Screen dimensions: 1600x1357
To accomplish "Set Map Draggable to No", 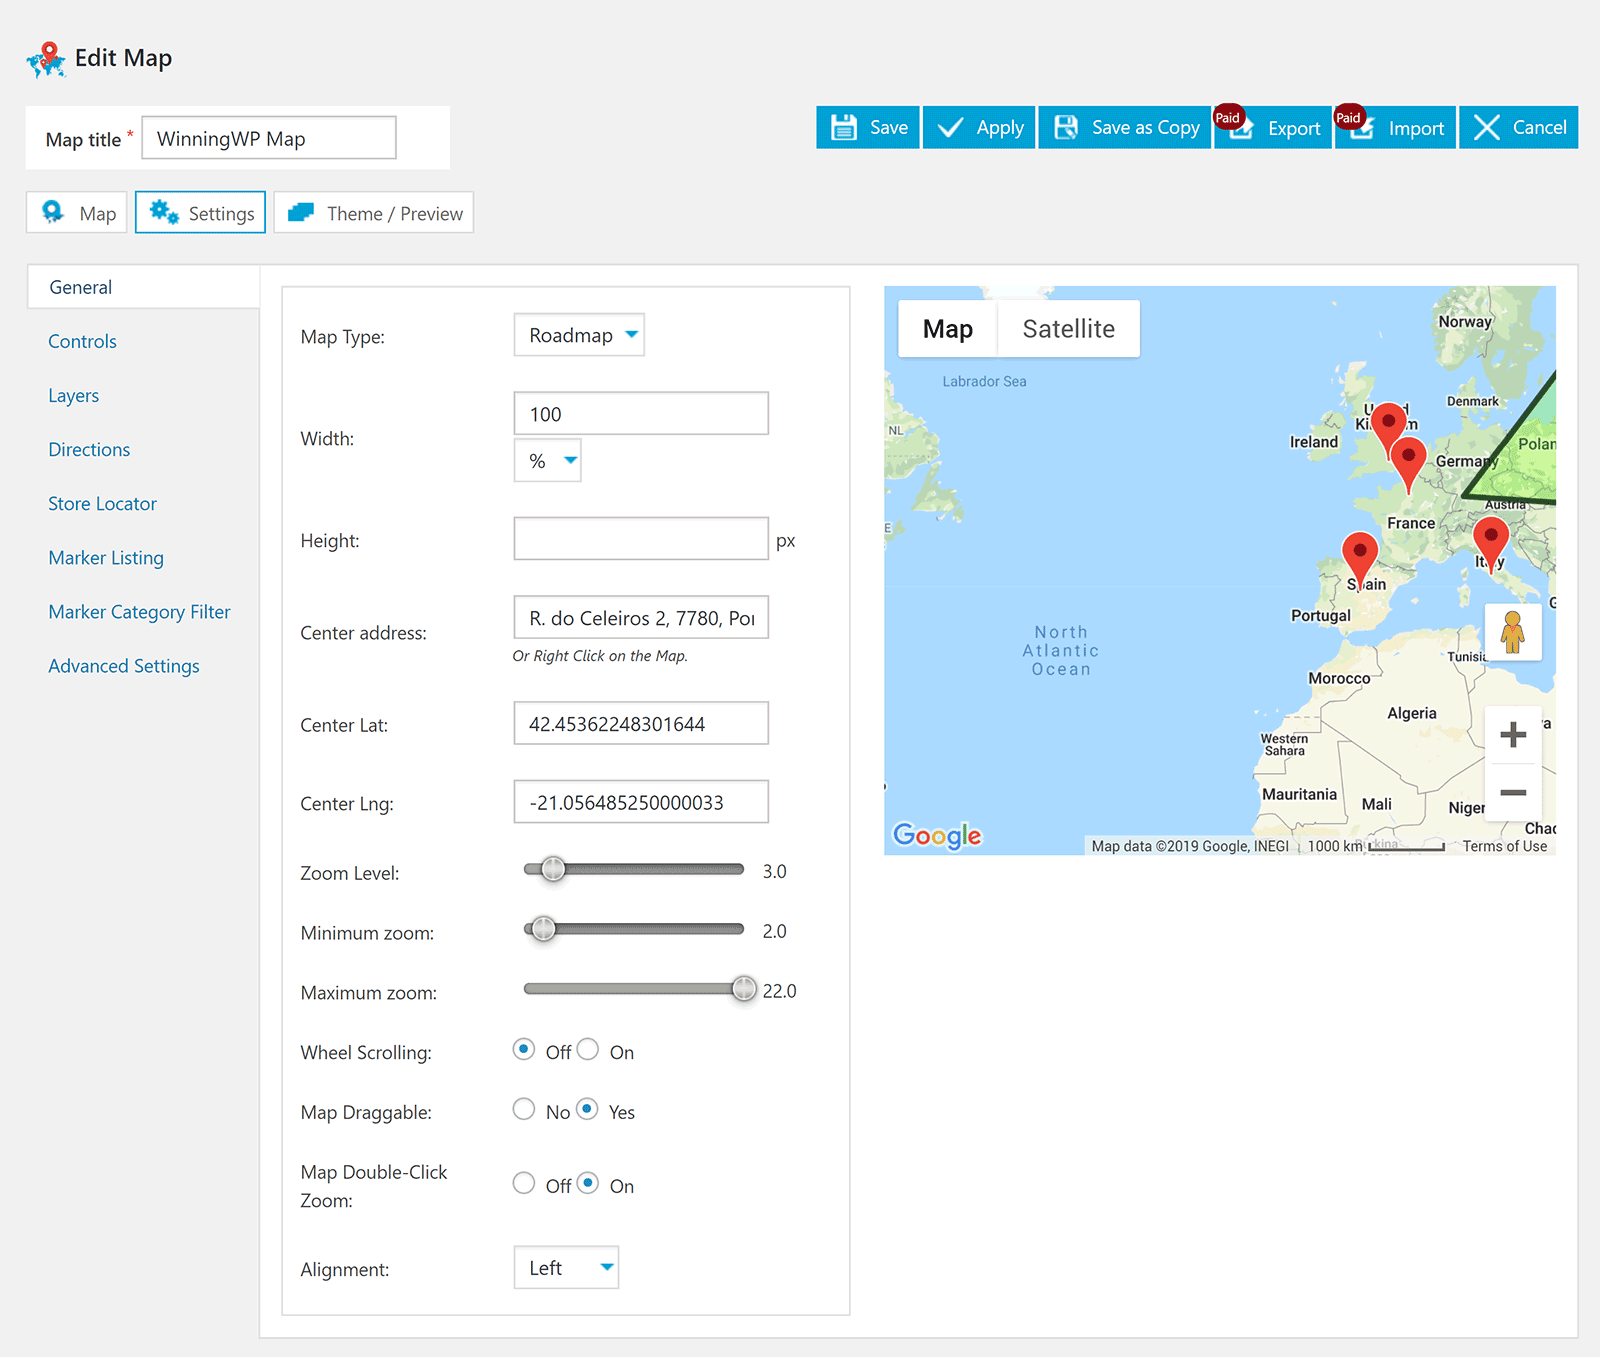I will coord(524,1109).
